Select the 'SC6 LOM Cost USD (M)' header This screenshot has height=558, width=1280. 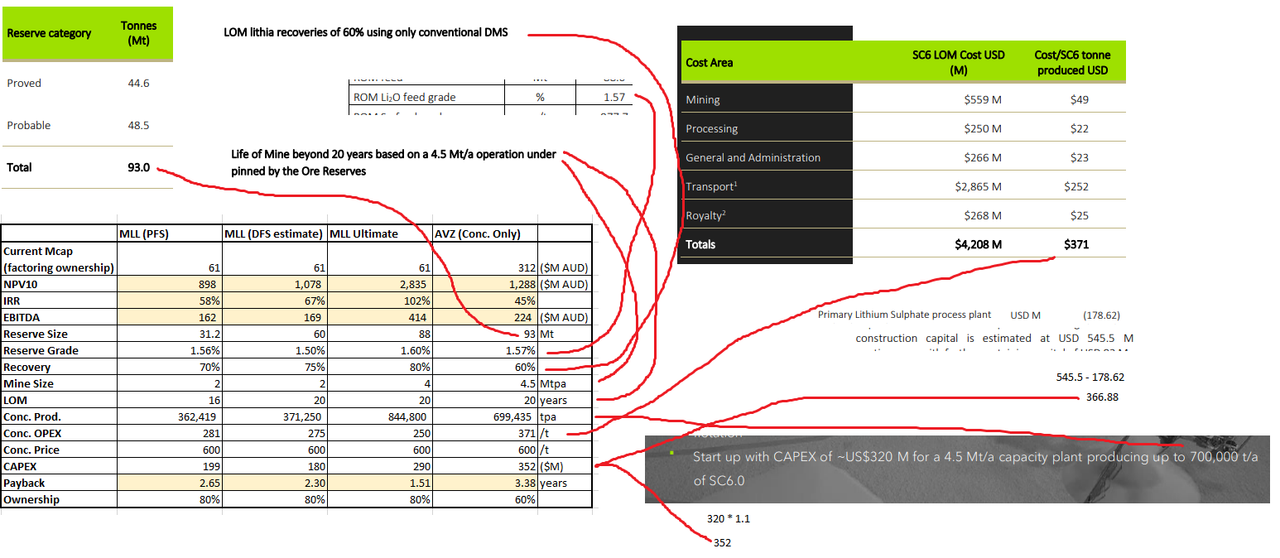click(959, 61)
